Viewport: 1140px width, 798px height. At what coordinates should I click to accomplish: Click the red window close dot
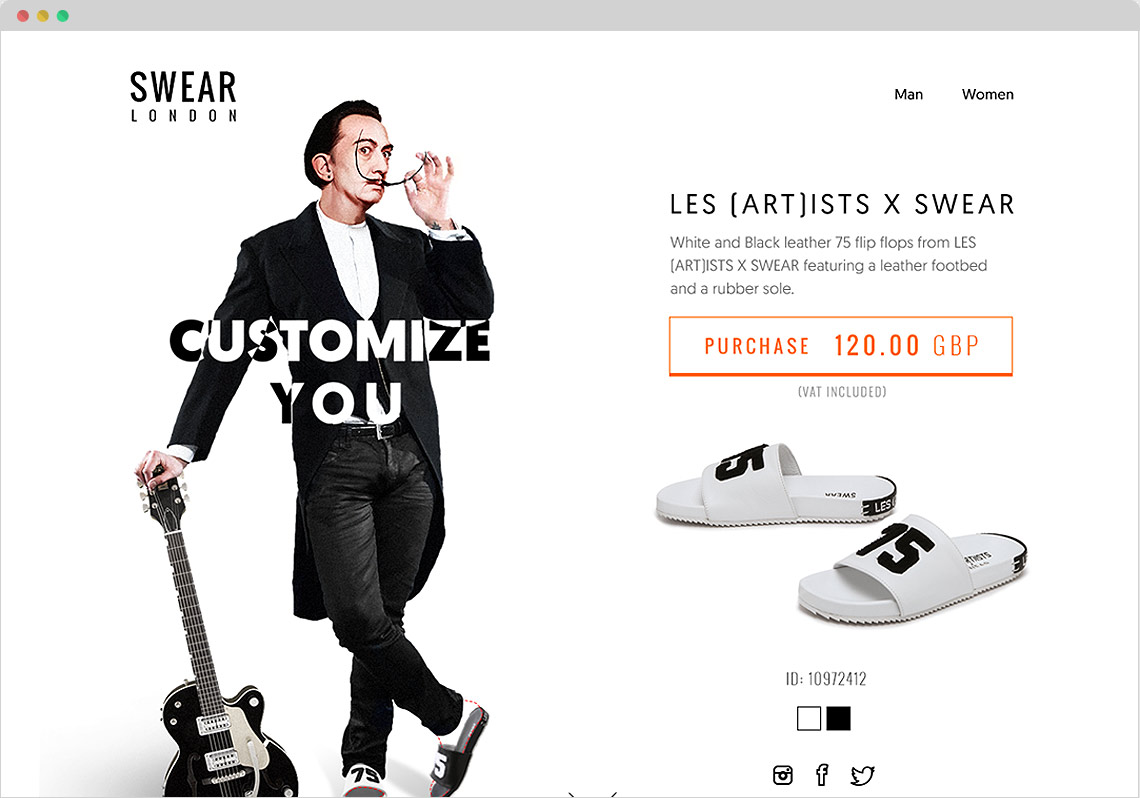23,16
